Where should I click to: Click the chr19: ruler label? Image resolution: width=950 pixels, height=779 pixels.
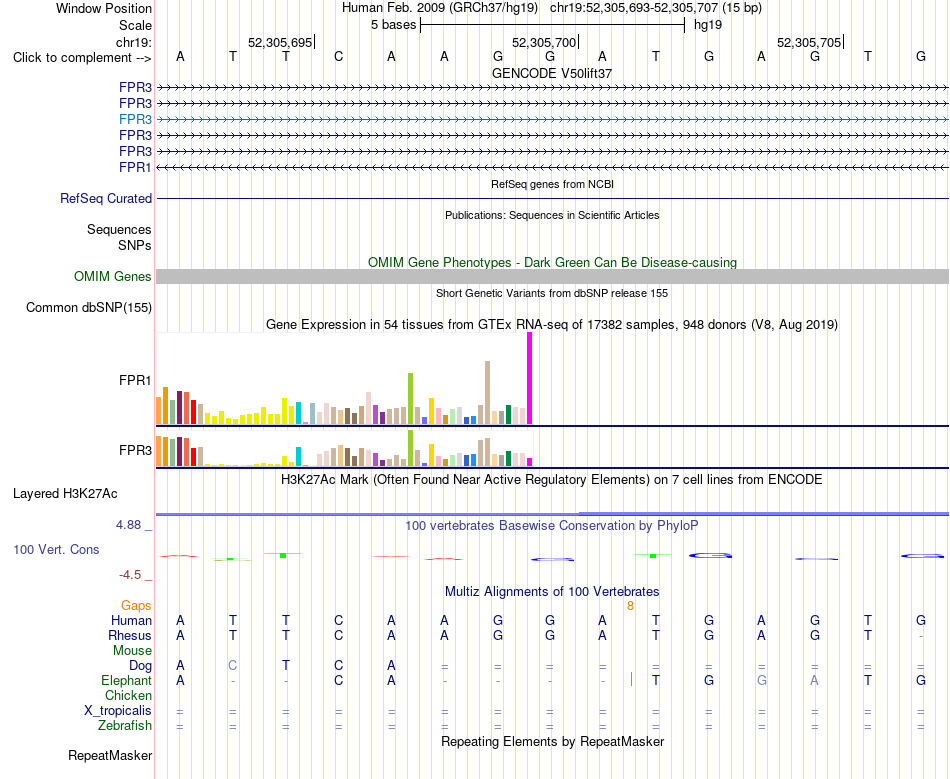pos(134,42)
